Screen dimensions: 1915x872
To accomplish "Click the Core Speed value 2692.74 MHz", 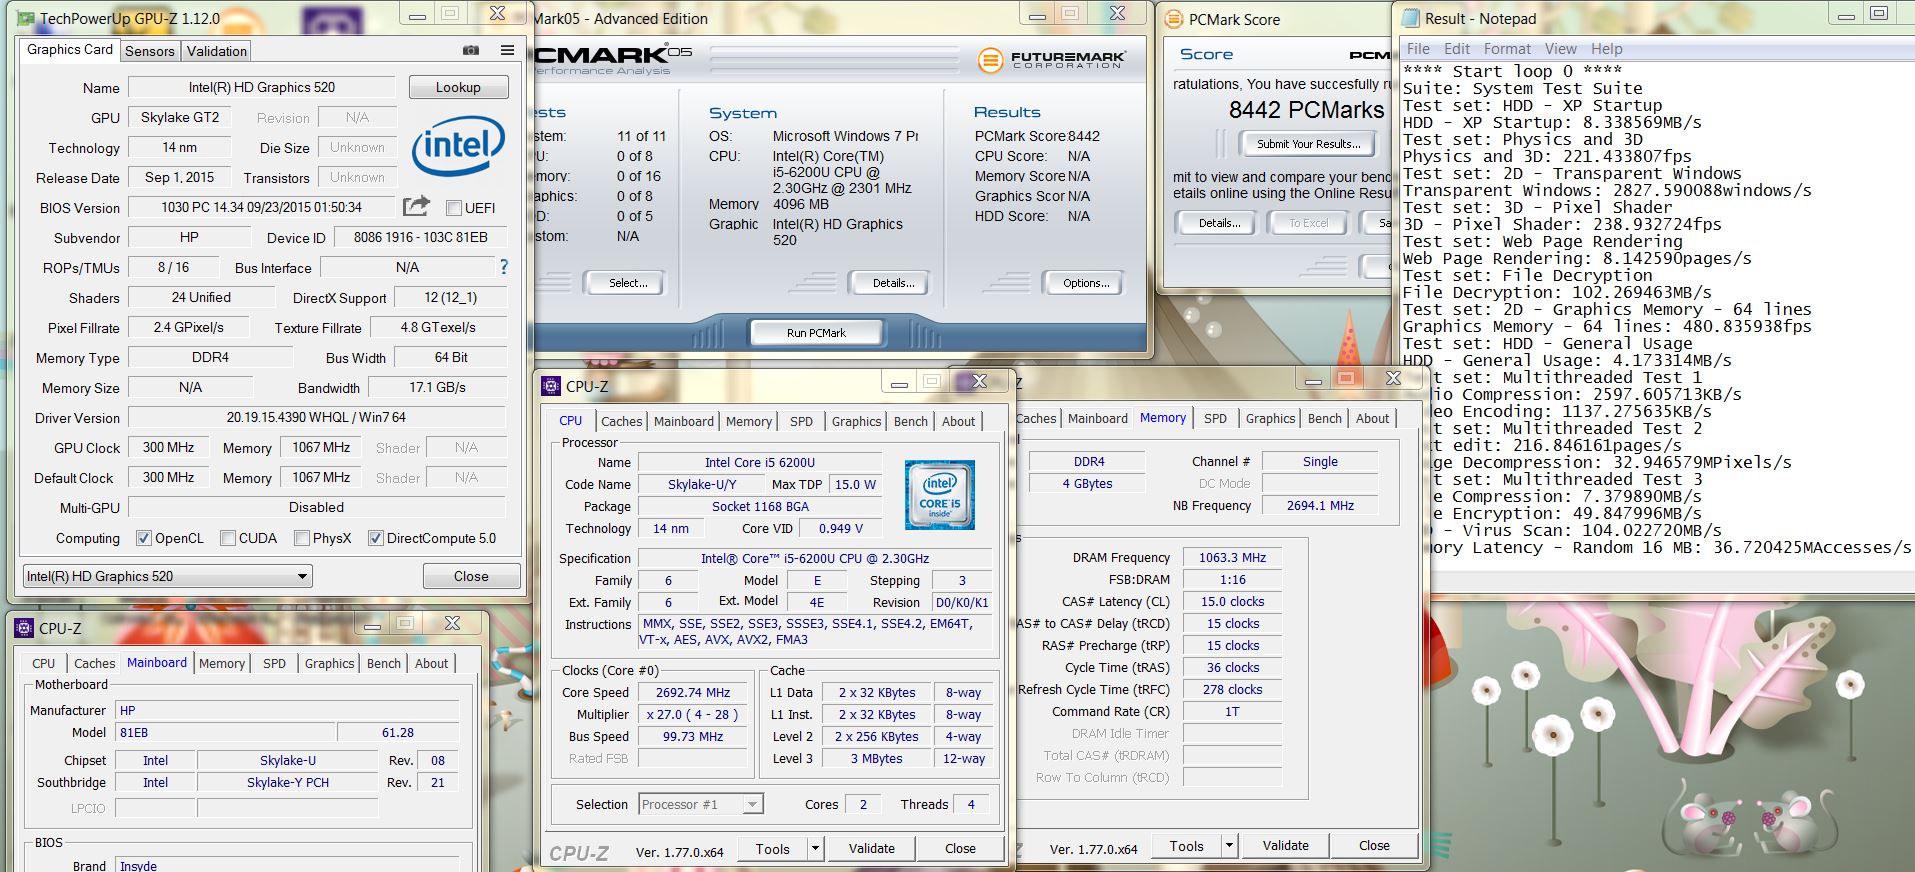I will (693, 692).
